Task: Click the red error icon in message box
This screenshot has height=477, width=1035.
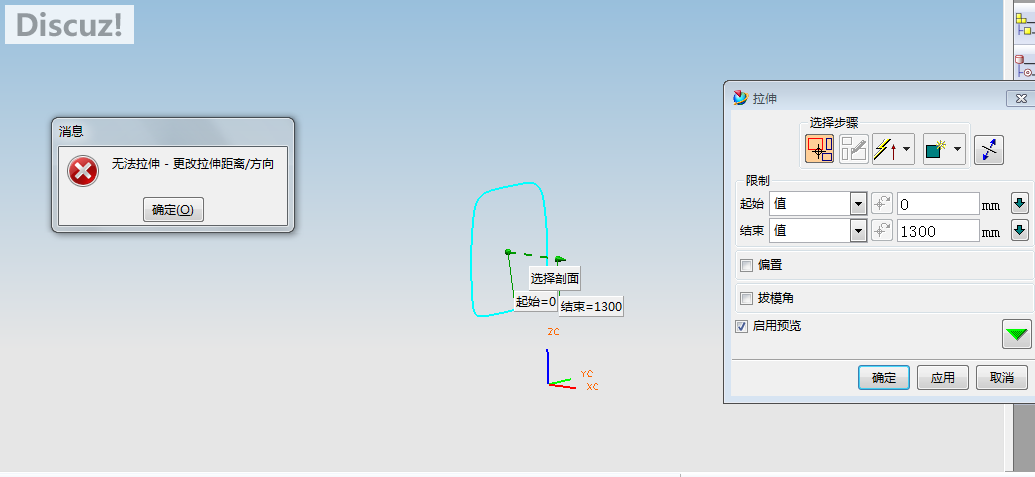Action: (83, 172)
